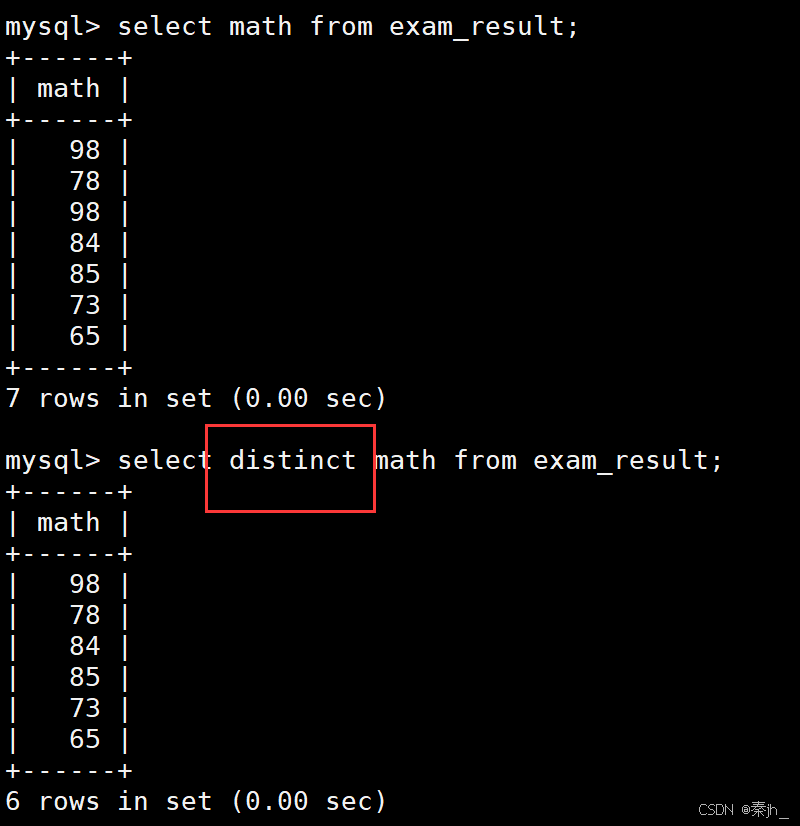Click the 78 value in the first table

click(x=85, y=181)
